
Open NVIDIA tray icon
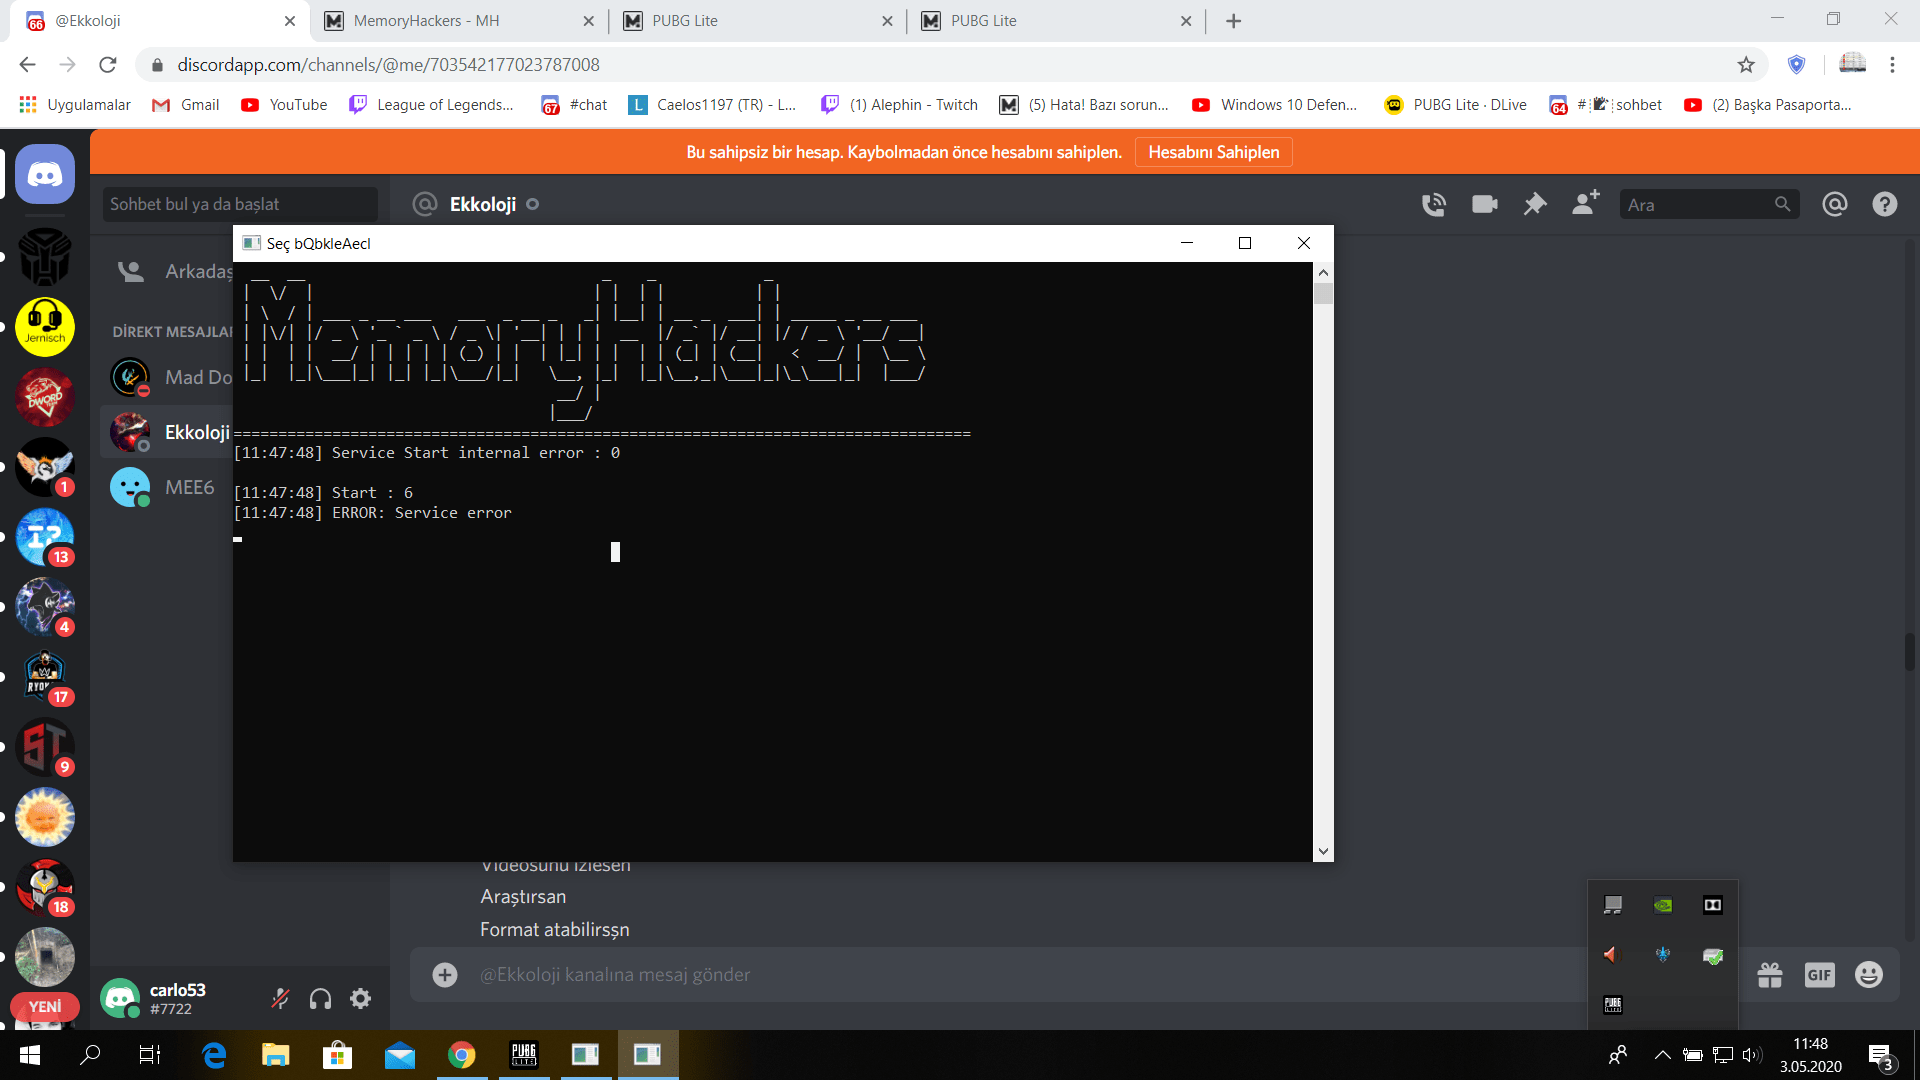(1663, 905)
